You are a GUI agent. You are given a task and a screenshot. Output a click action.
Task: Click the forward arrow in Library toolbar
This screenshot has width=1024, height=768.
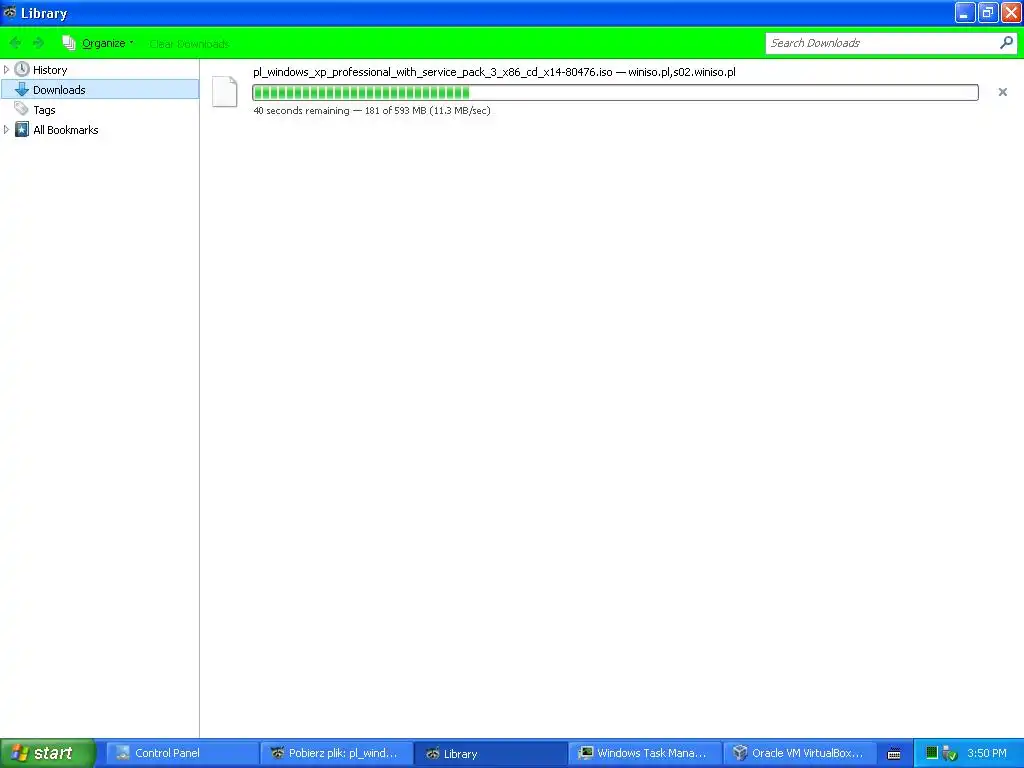[38, 43]
